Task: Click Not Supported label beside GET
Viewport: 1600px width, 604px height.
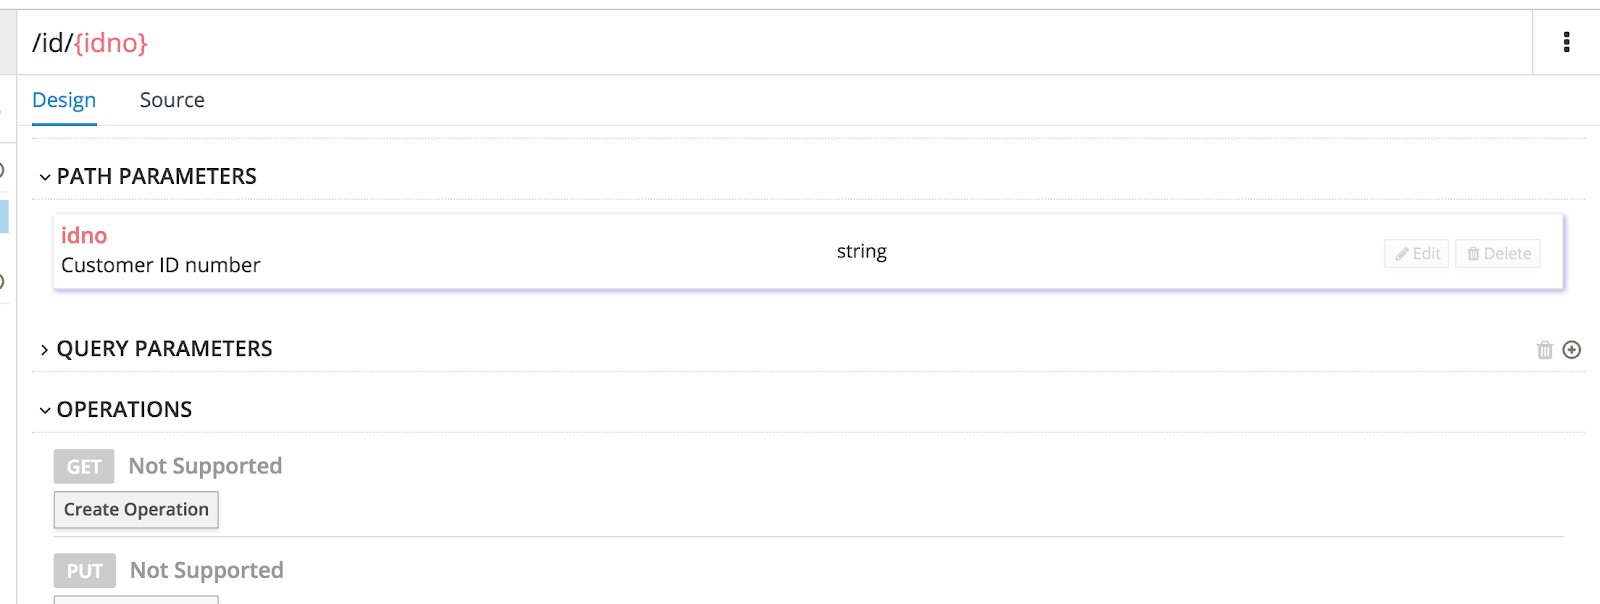Action: [206, 466]
